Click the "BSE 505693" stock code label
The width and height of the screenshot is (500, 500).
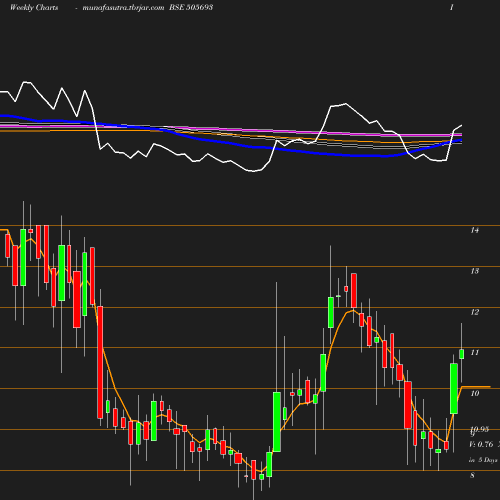[191, 7]
